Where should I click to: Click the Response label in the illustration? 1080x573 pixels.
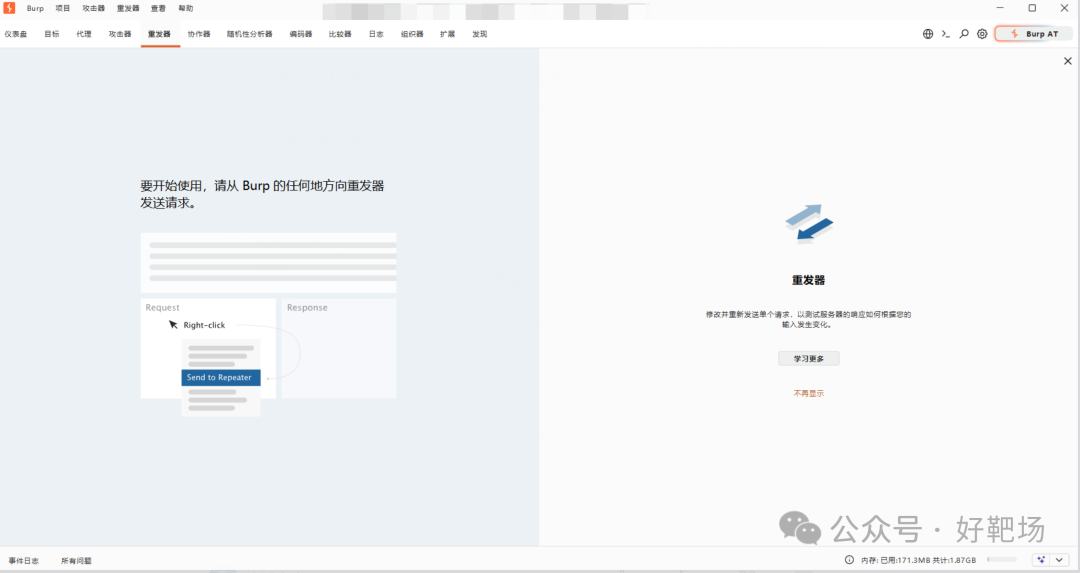[307, 308]
